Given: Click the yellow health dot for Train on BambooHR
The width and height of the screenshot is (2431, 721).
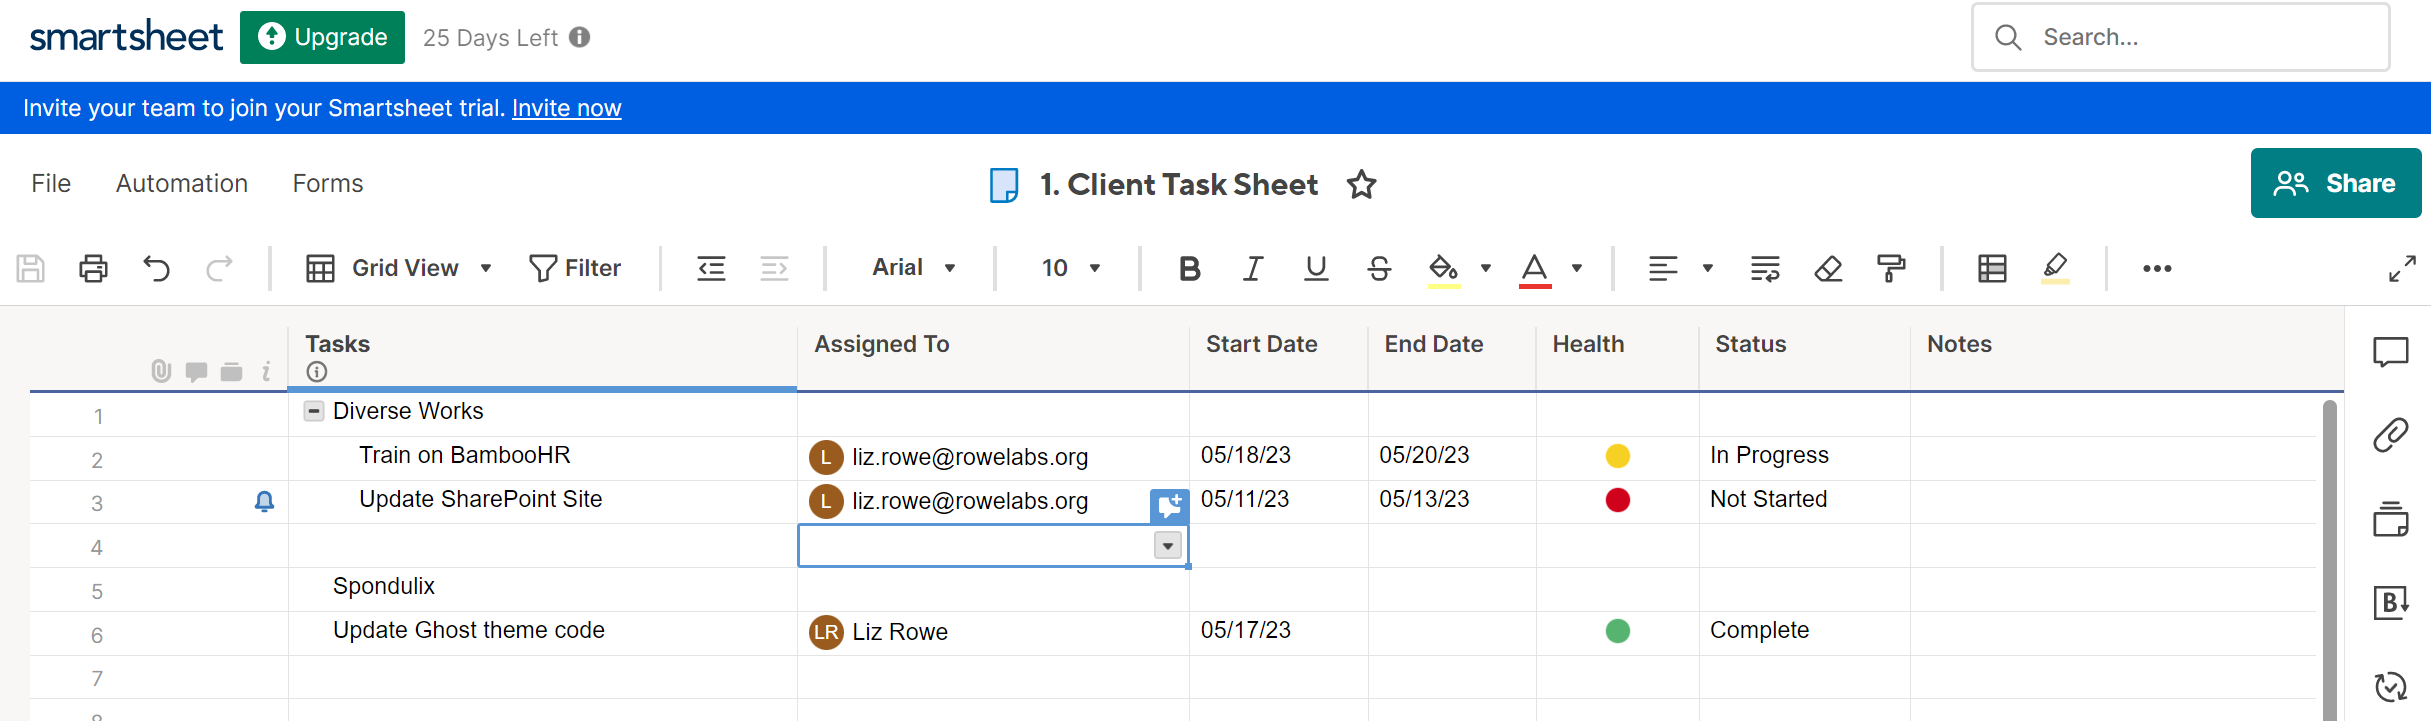Looking at the screenshot, I should tap(1617, 456).
